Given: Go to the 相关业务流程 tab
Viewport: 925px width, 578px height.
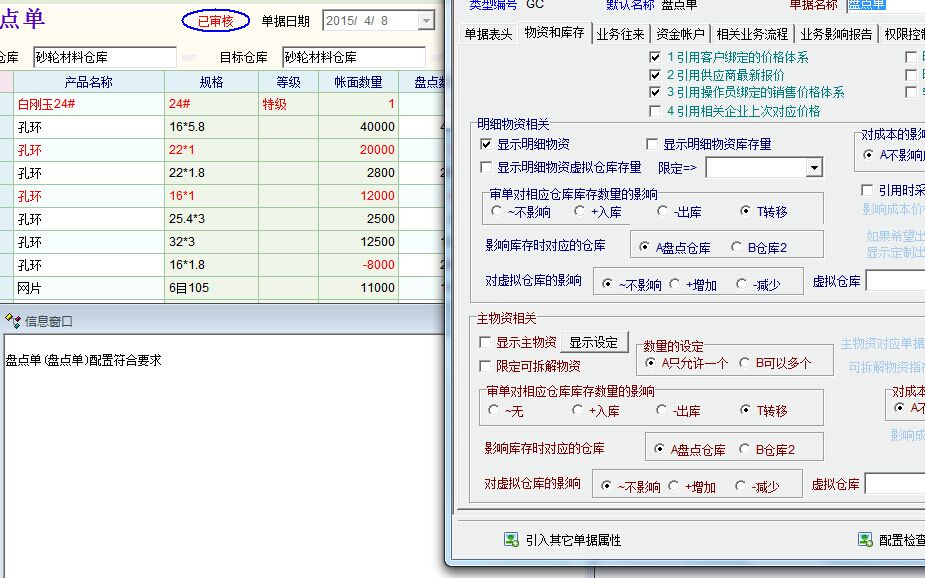Looking at the screenshot, I should 753,34.
